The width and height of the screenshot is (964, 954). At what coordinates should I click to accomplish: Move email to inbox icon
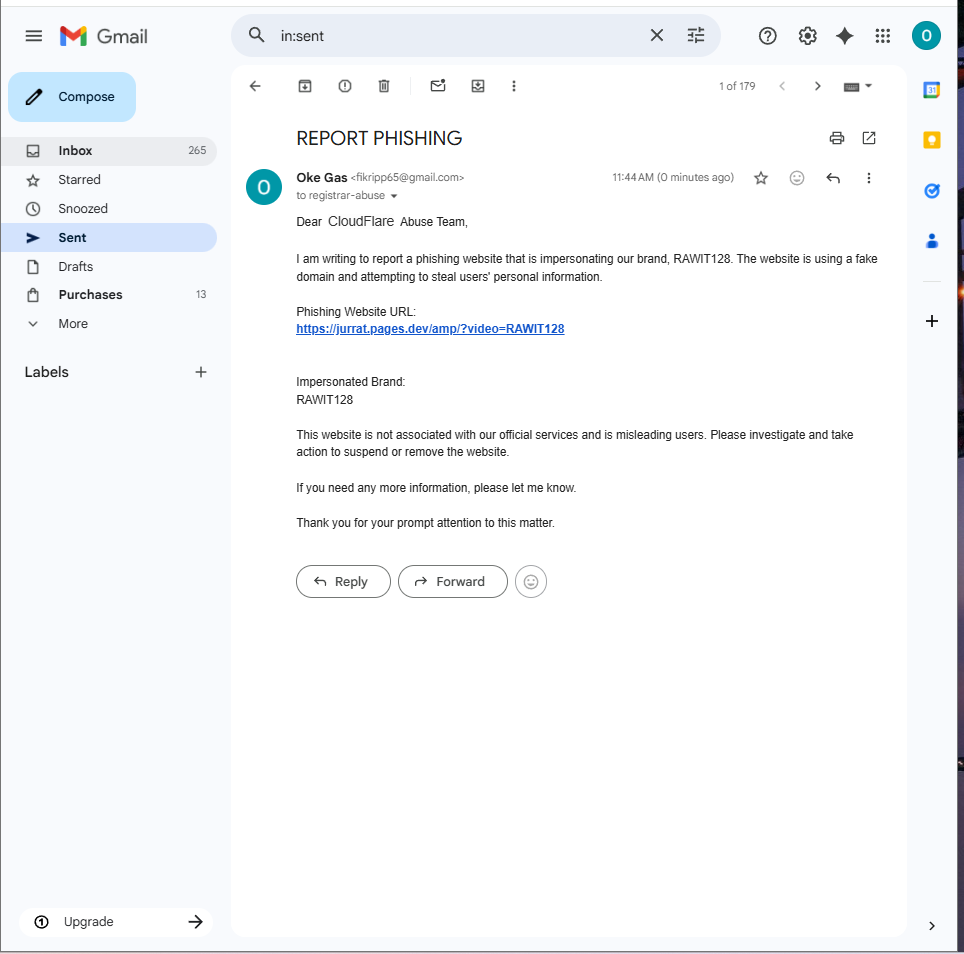[x=478, y=86]
